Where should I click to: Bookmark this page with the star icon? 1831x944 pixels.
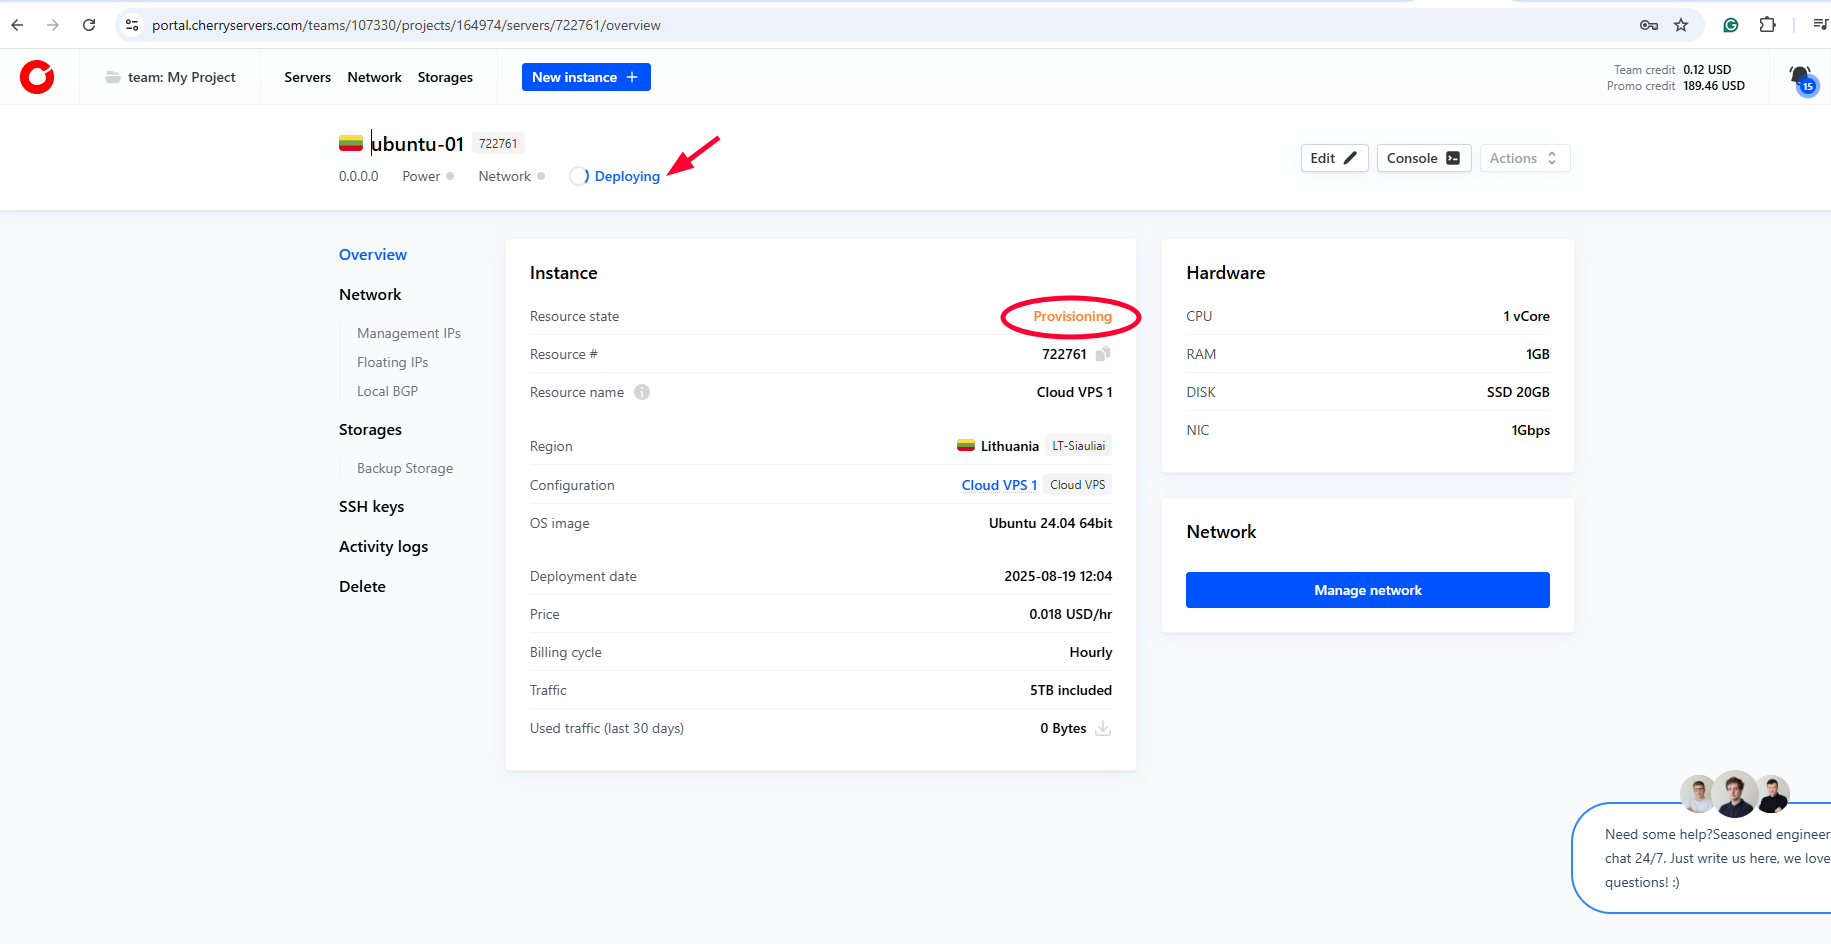pos(1681,25)
